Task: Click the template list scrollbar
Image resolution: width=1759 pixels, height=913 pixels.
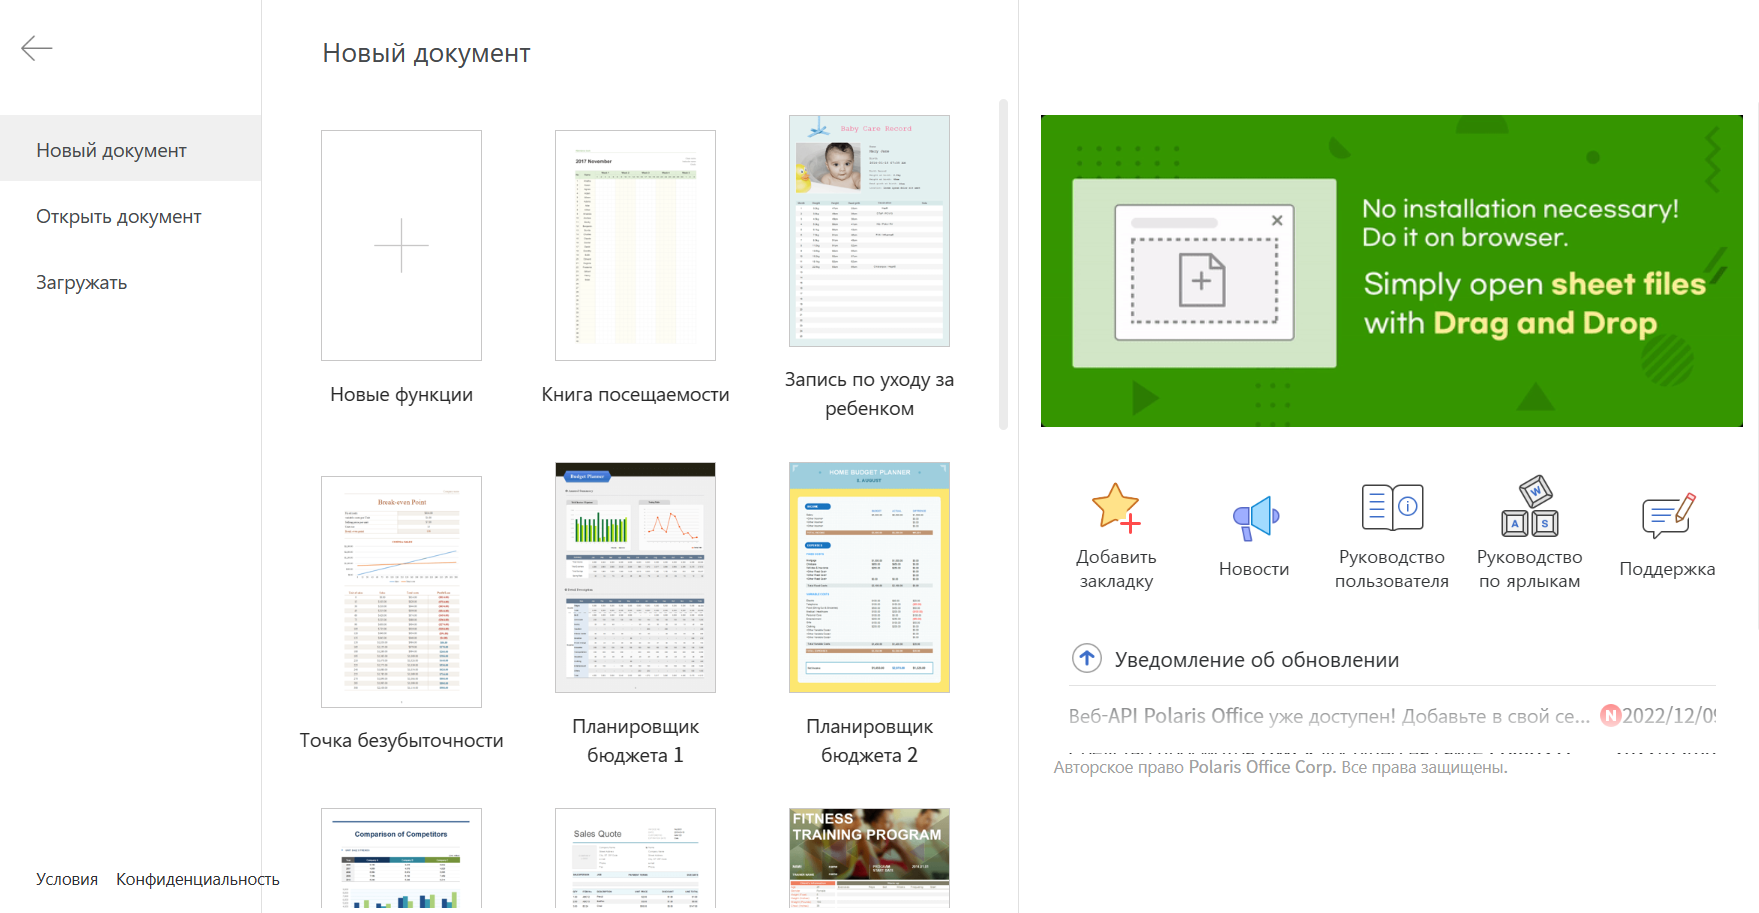Action: pos(1003,264)
